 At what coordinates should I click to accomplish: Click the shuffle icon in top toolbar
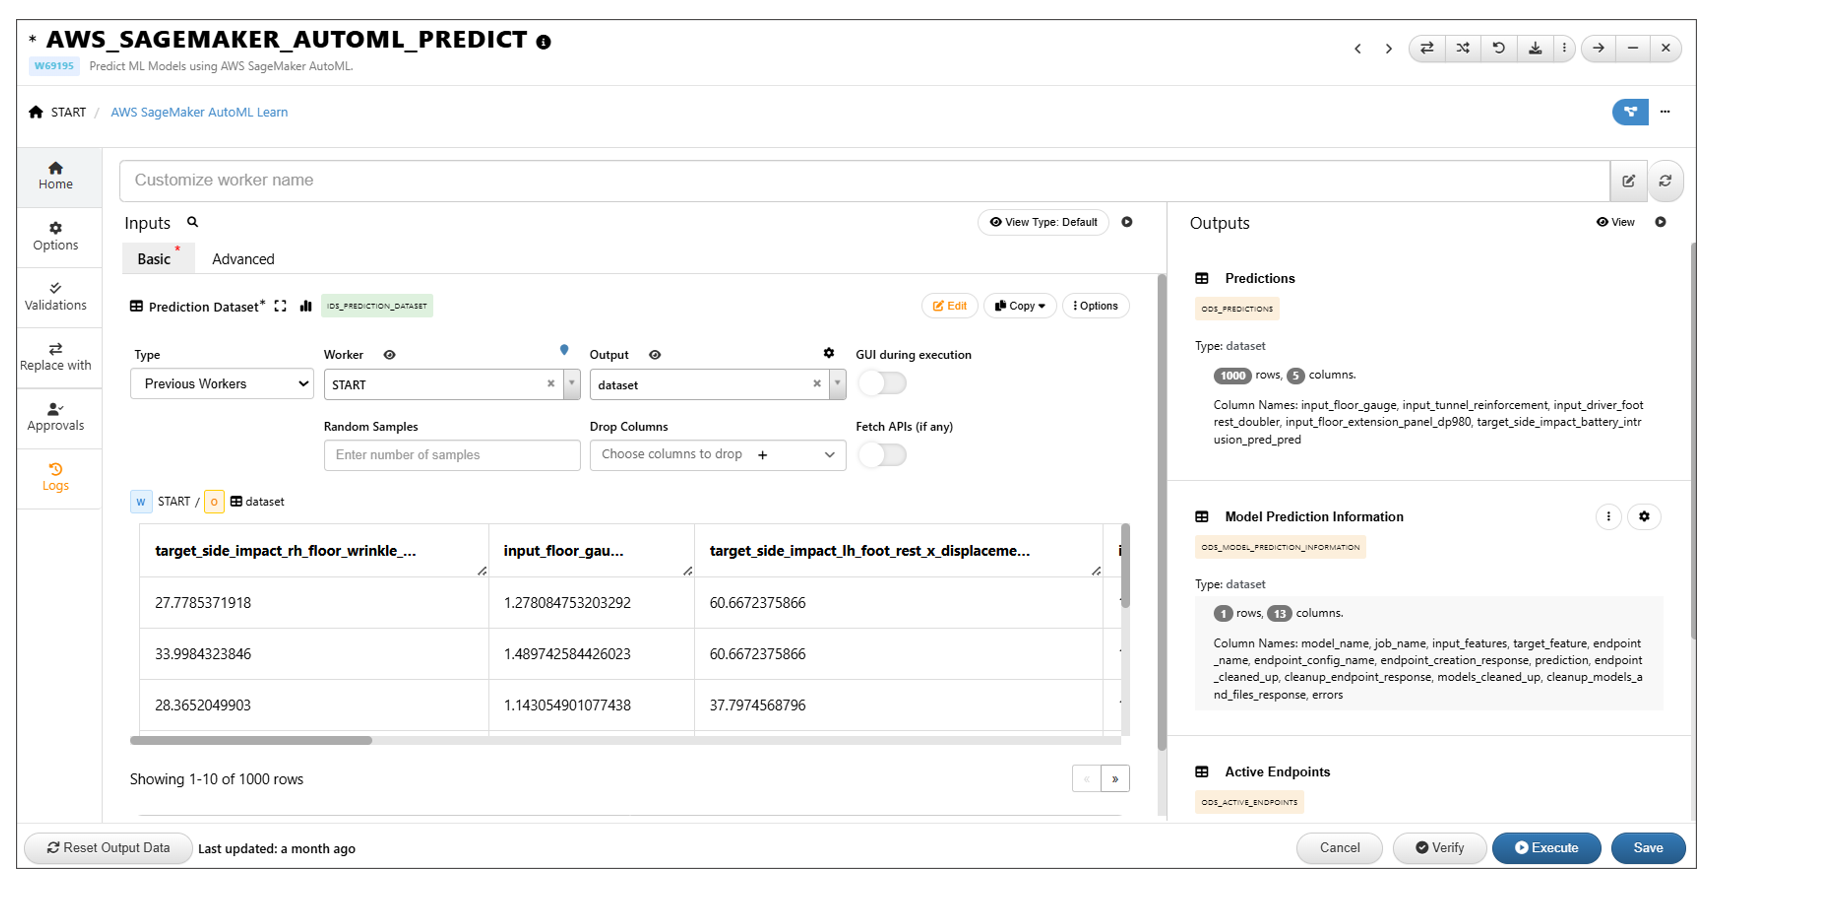coord(1462,48)
